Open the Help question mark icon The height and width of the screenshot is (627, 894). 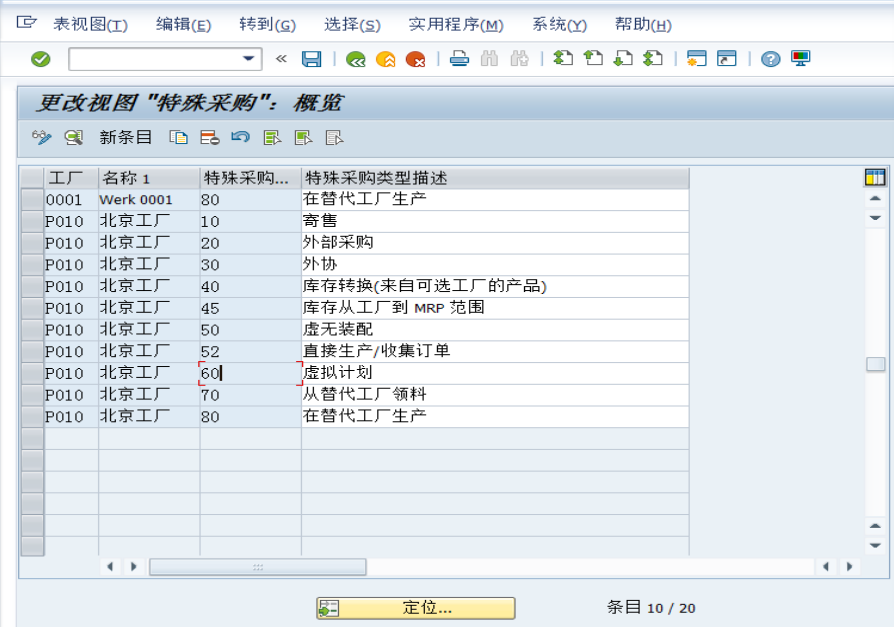770,59
